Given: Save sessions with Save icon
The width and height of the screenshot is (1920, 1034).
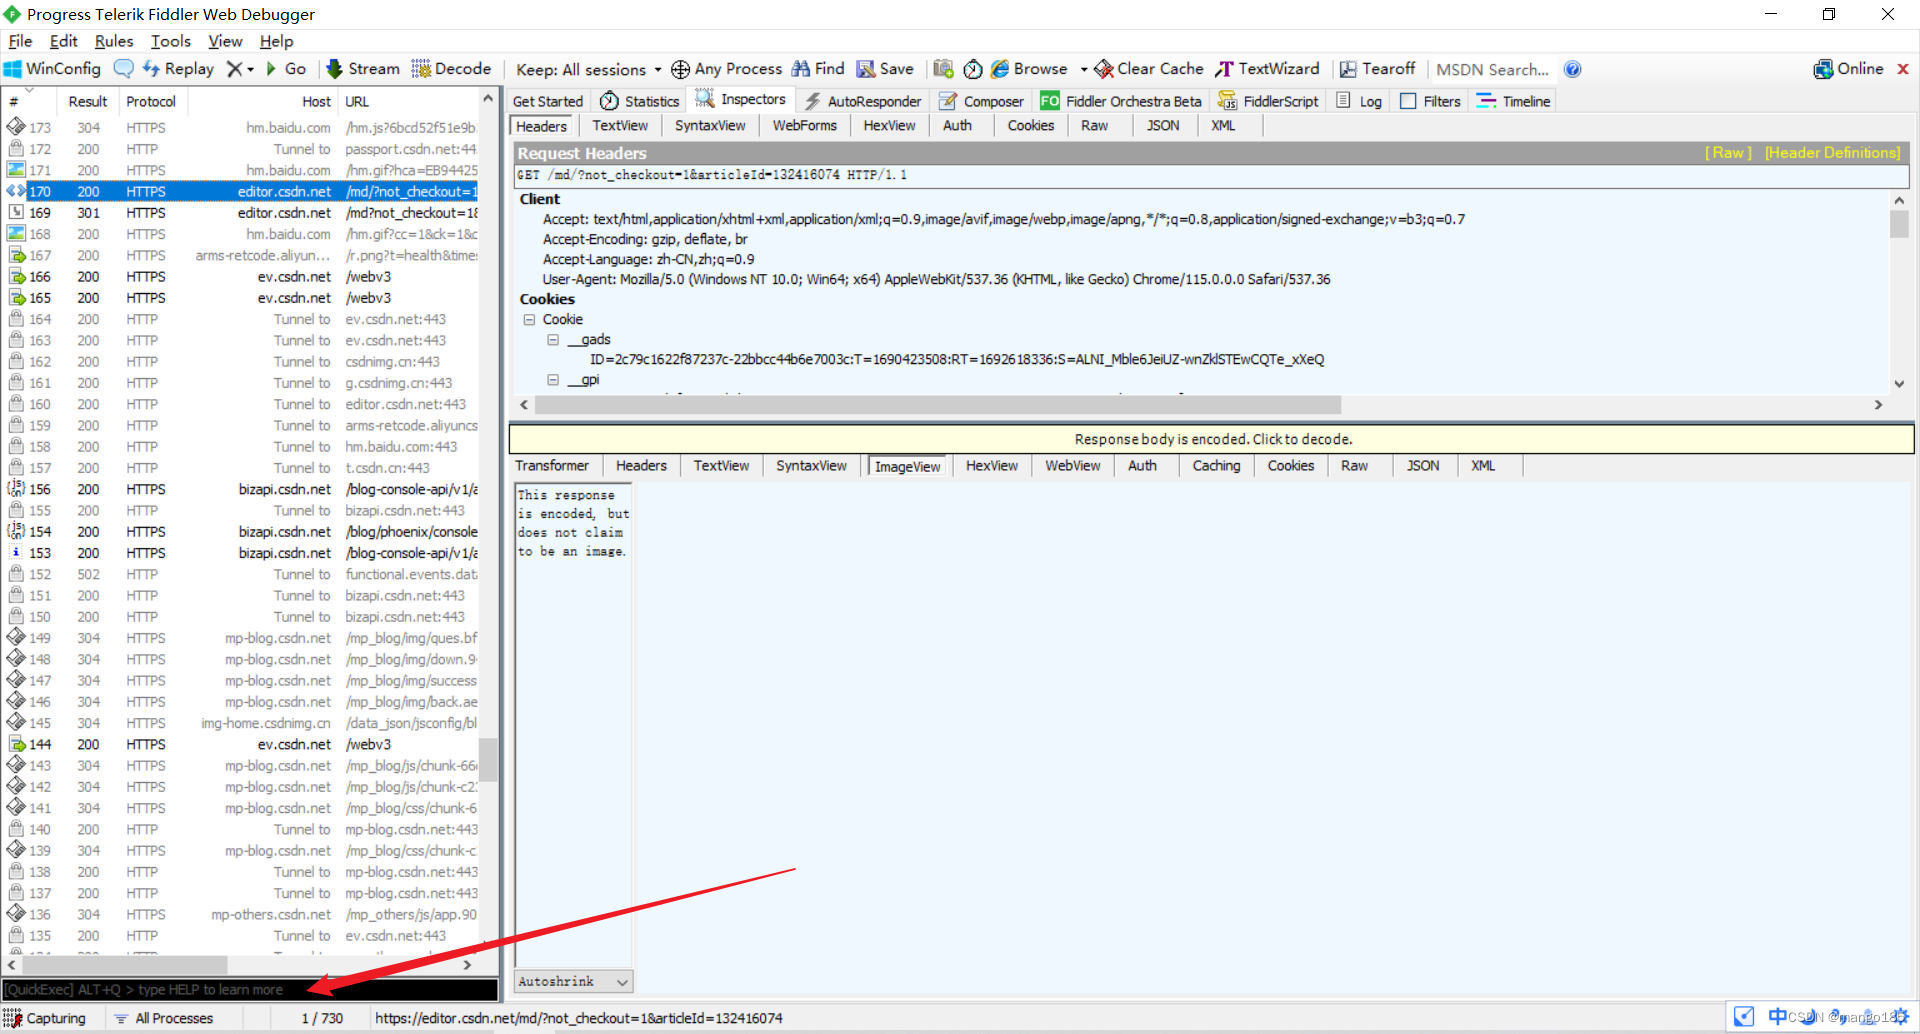Looking at the screenshot, I should pyautogui.click(x=885, y=69).
